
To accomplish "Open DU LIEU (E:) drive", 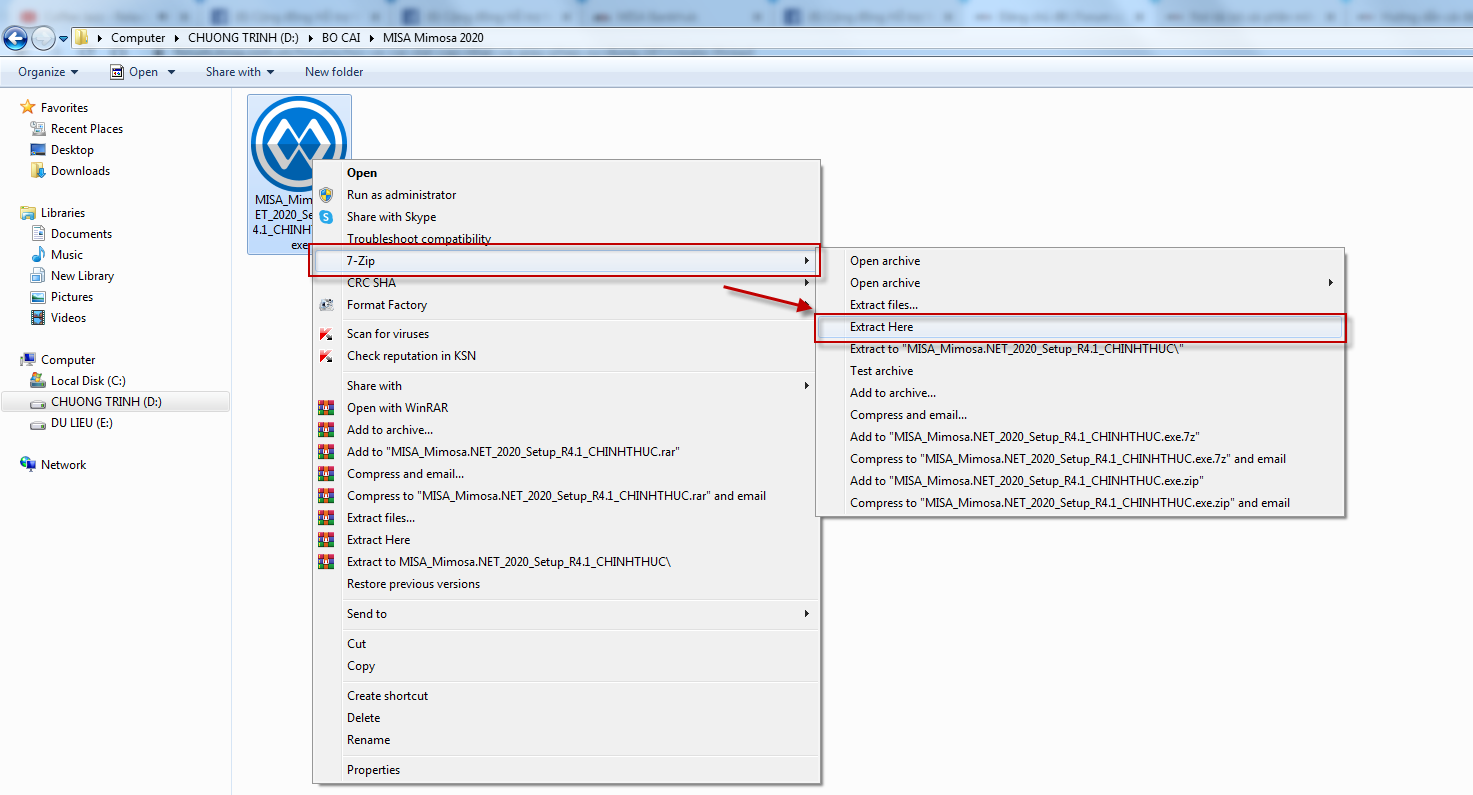I will pos(82,423).
